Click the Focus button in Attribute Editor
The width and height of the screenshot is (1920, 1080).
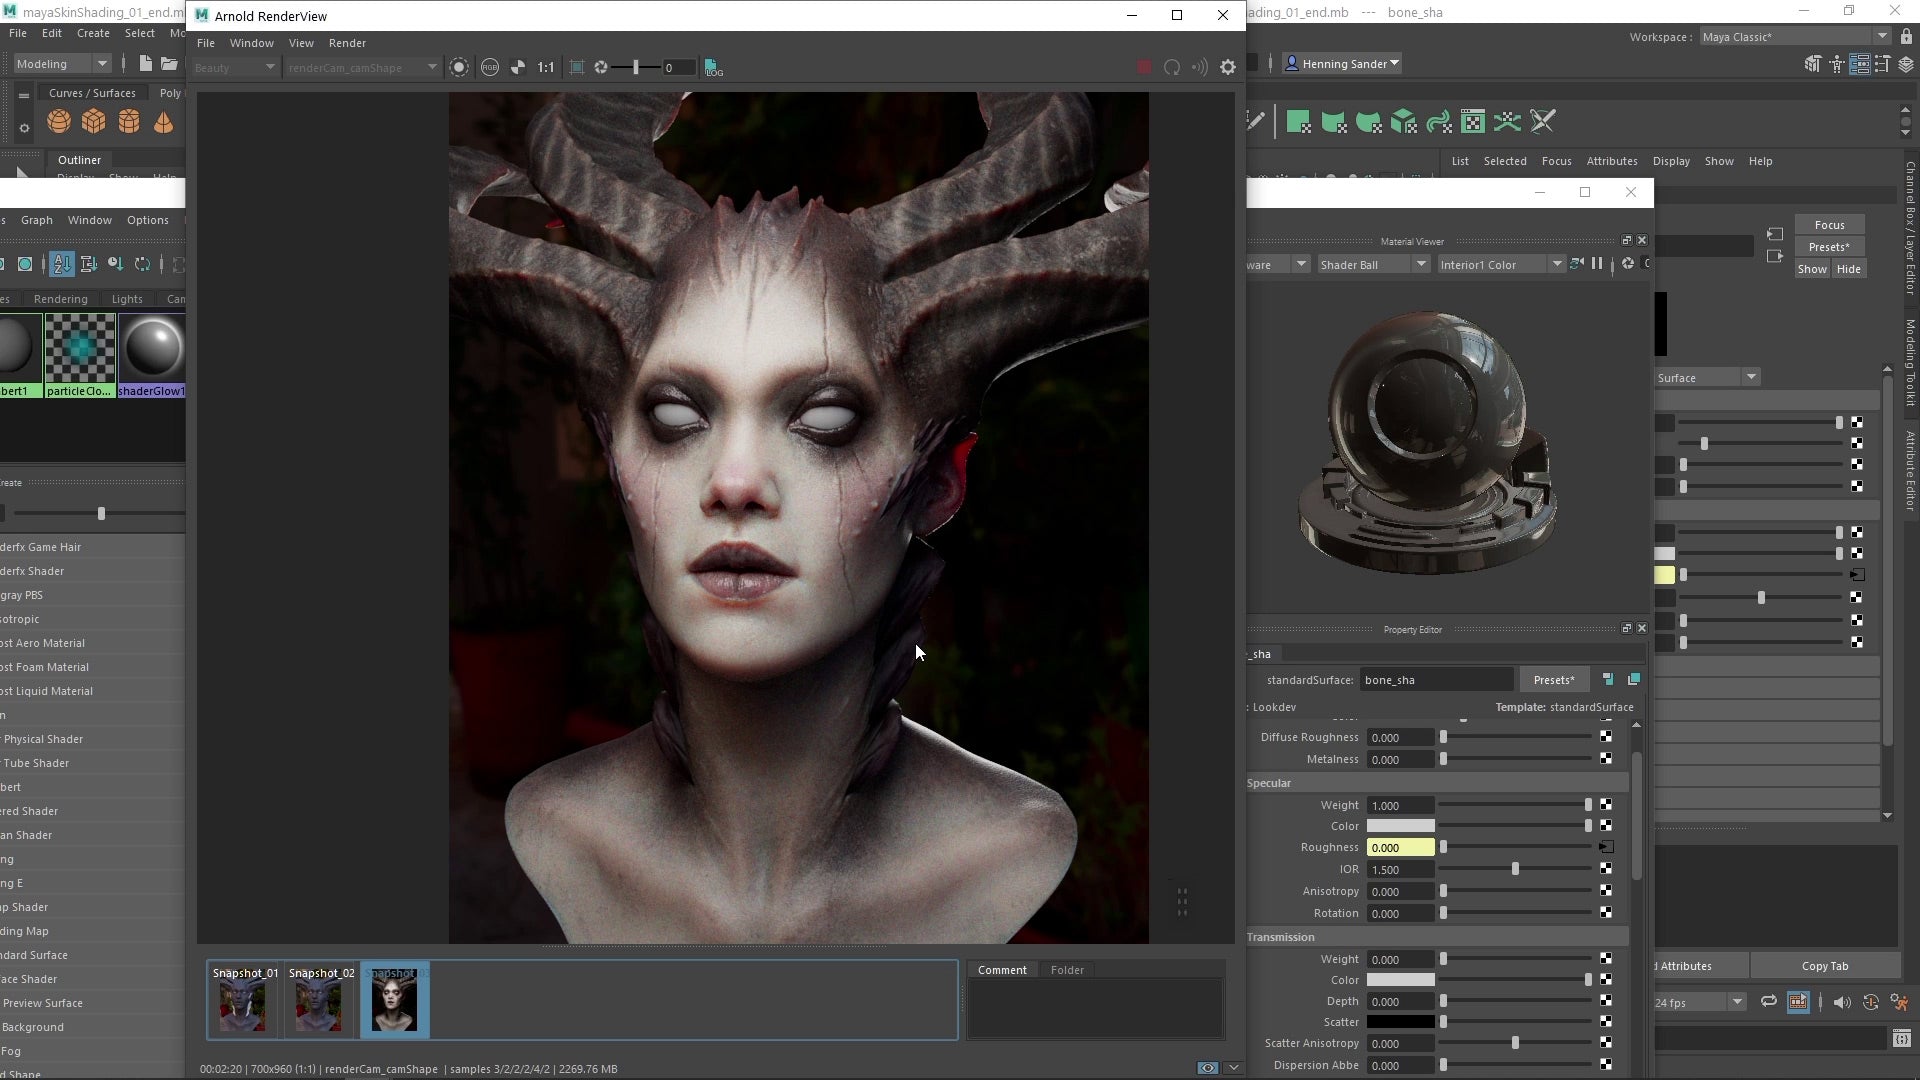[1829, 225]
